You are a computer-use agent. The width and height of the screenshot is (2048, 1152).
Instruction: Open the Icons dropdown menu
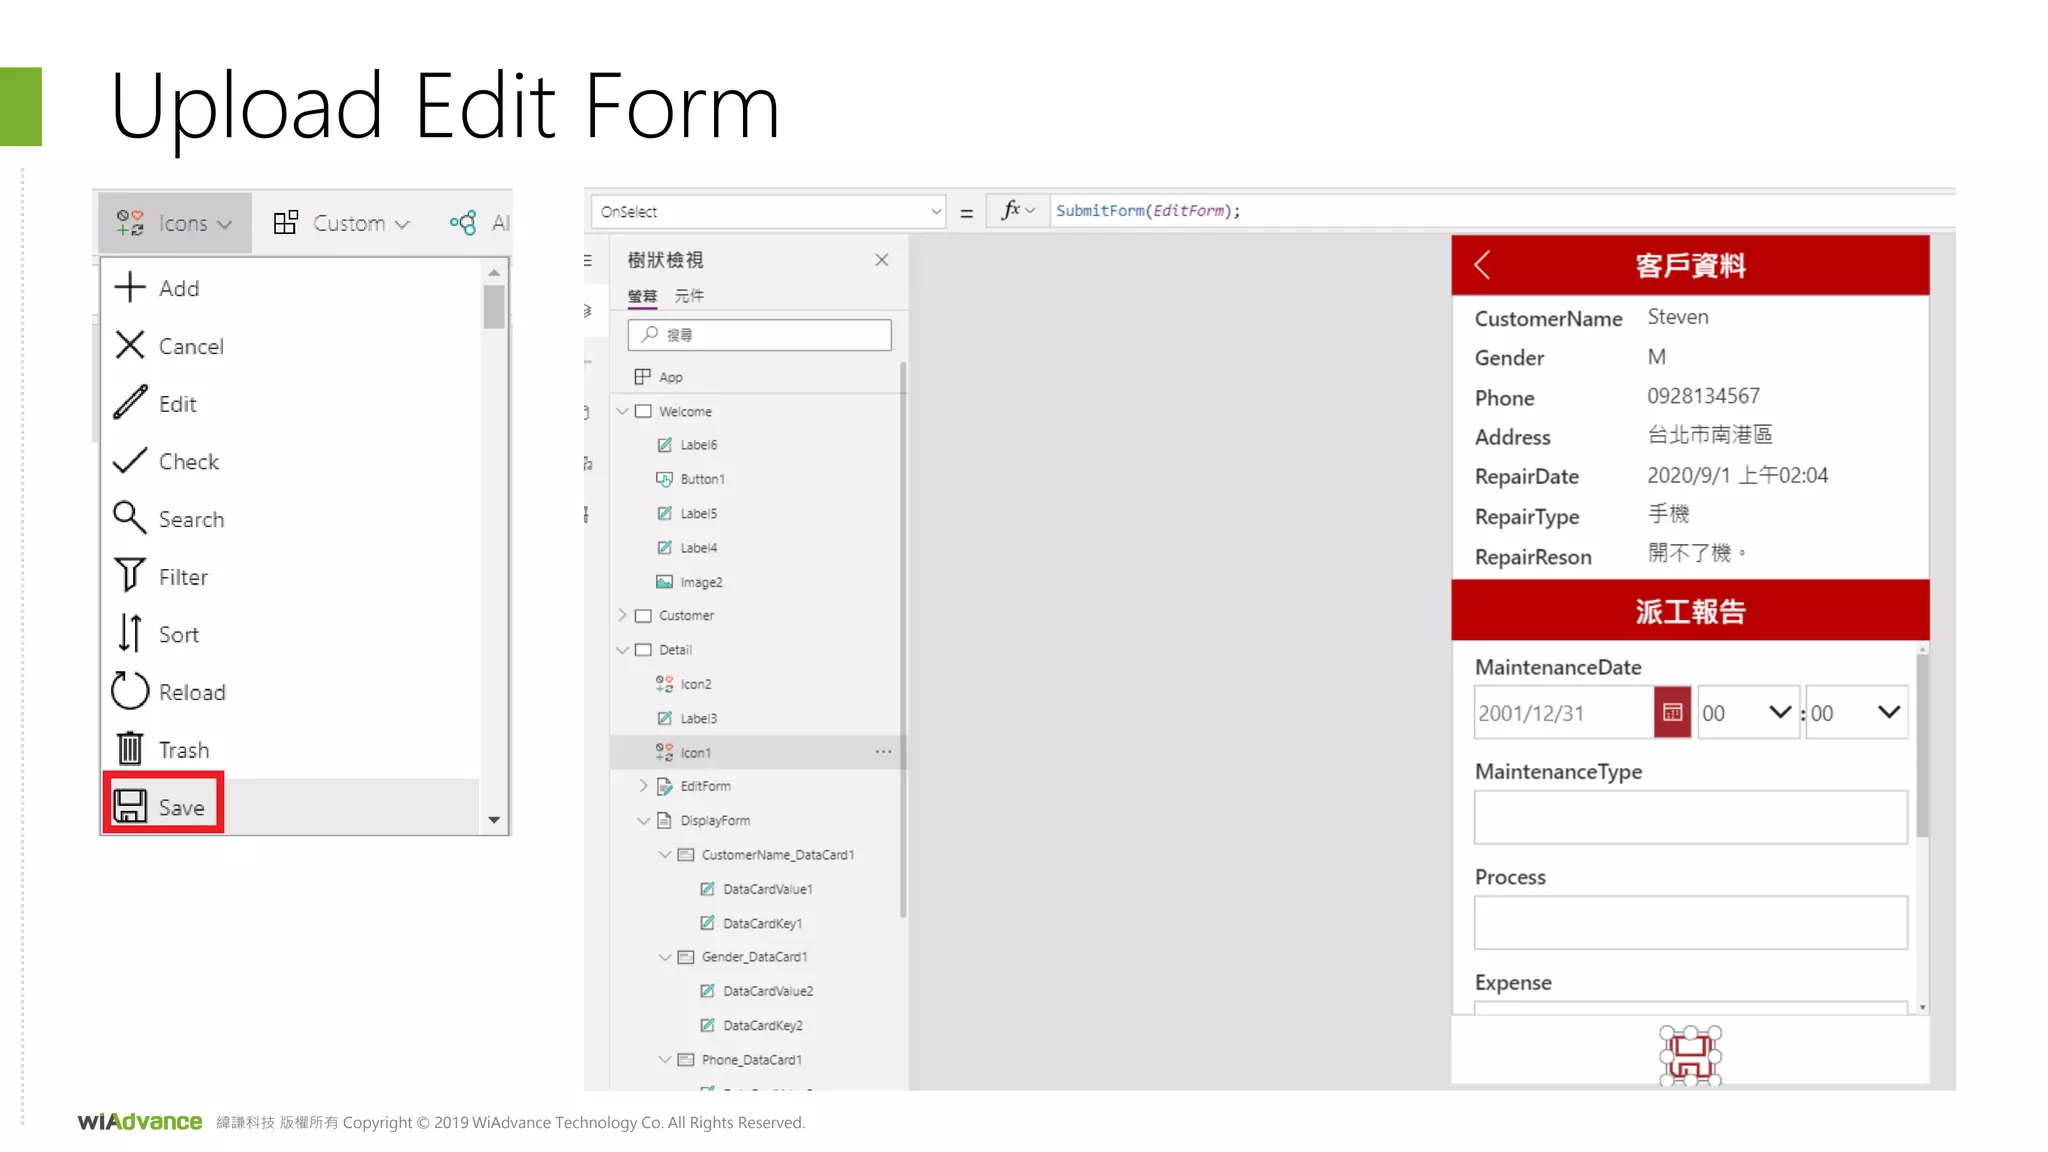175,223
